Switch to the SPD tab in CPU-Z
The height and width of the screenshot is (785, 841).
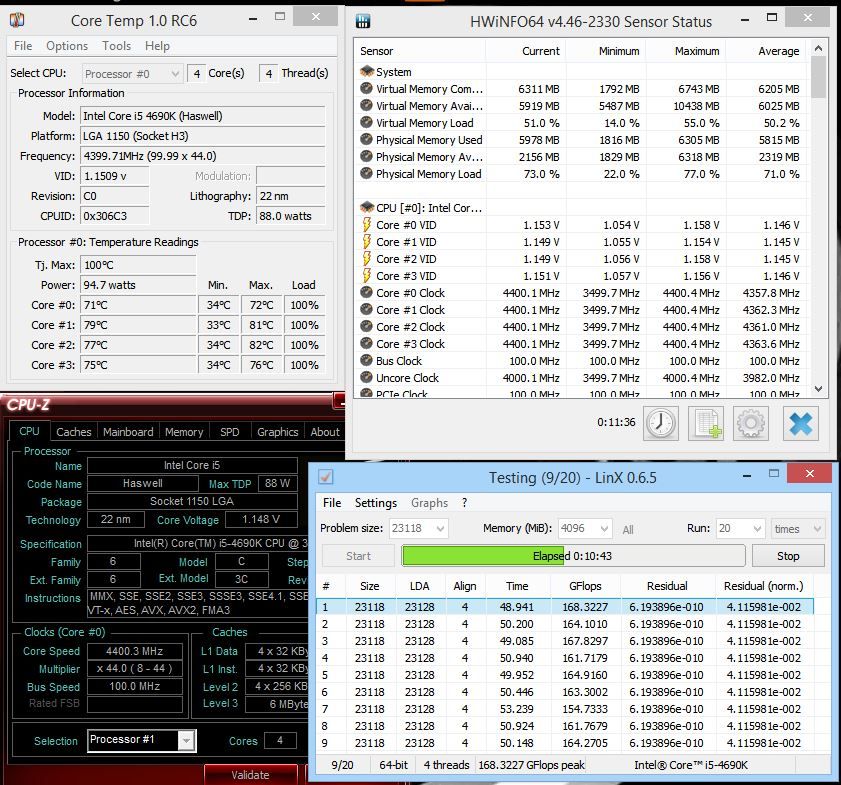click(230, 432)
